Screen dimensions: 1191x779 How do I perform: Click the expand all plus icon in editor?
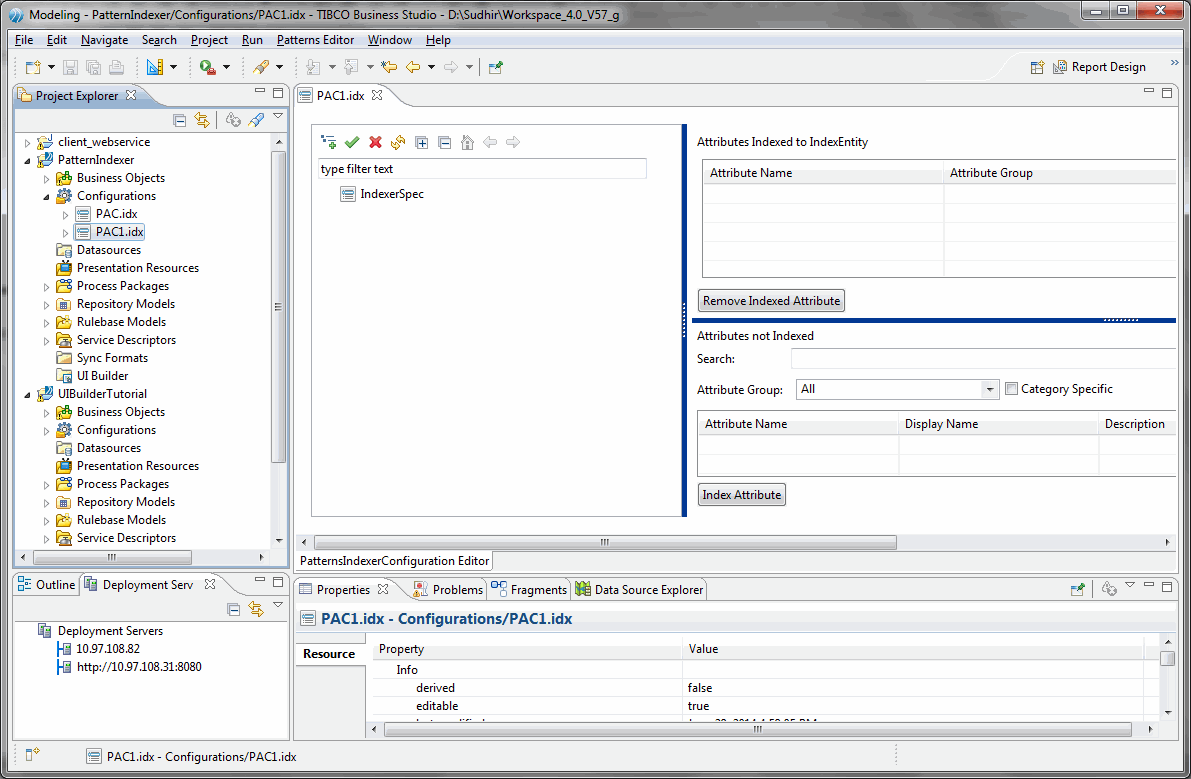[422, 142]
